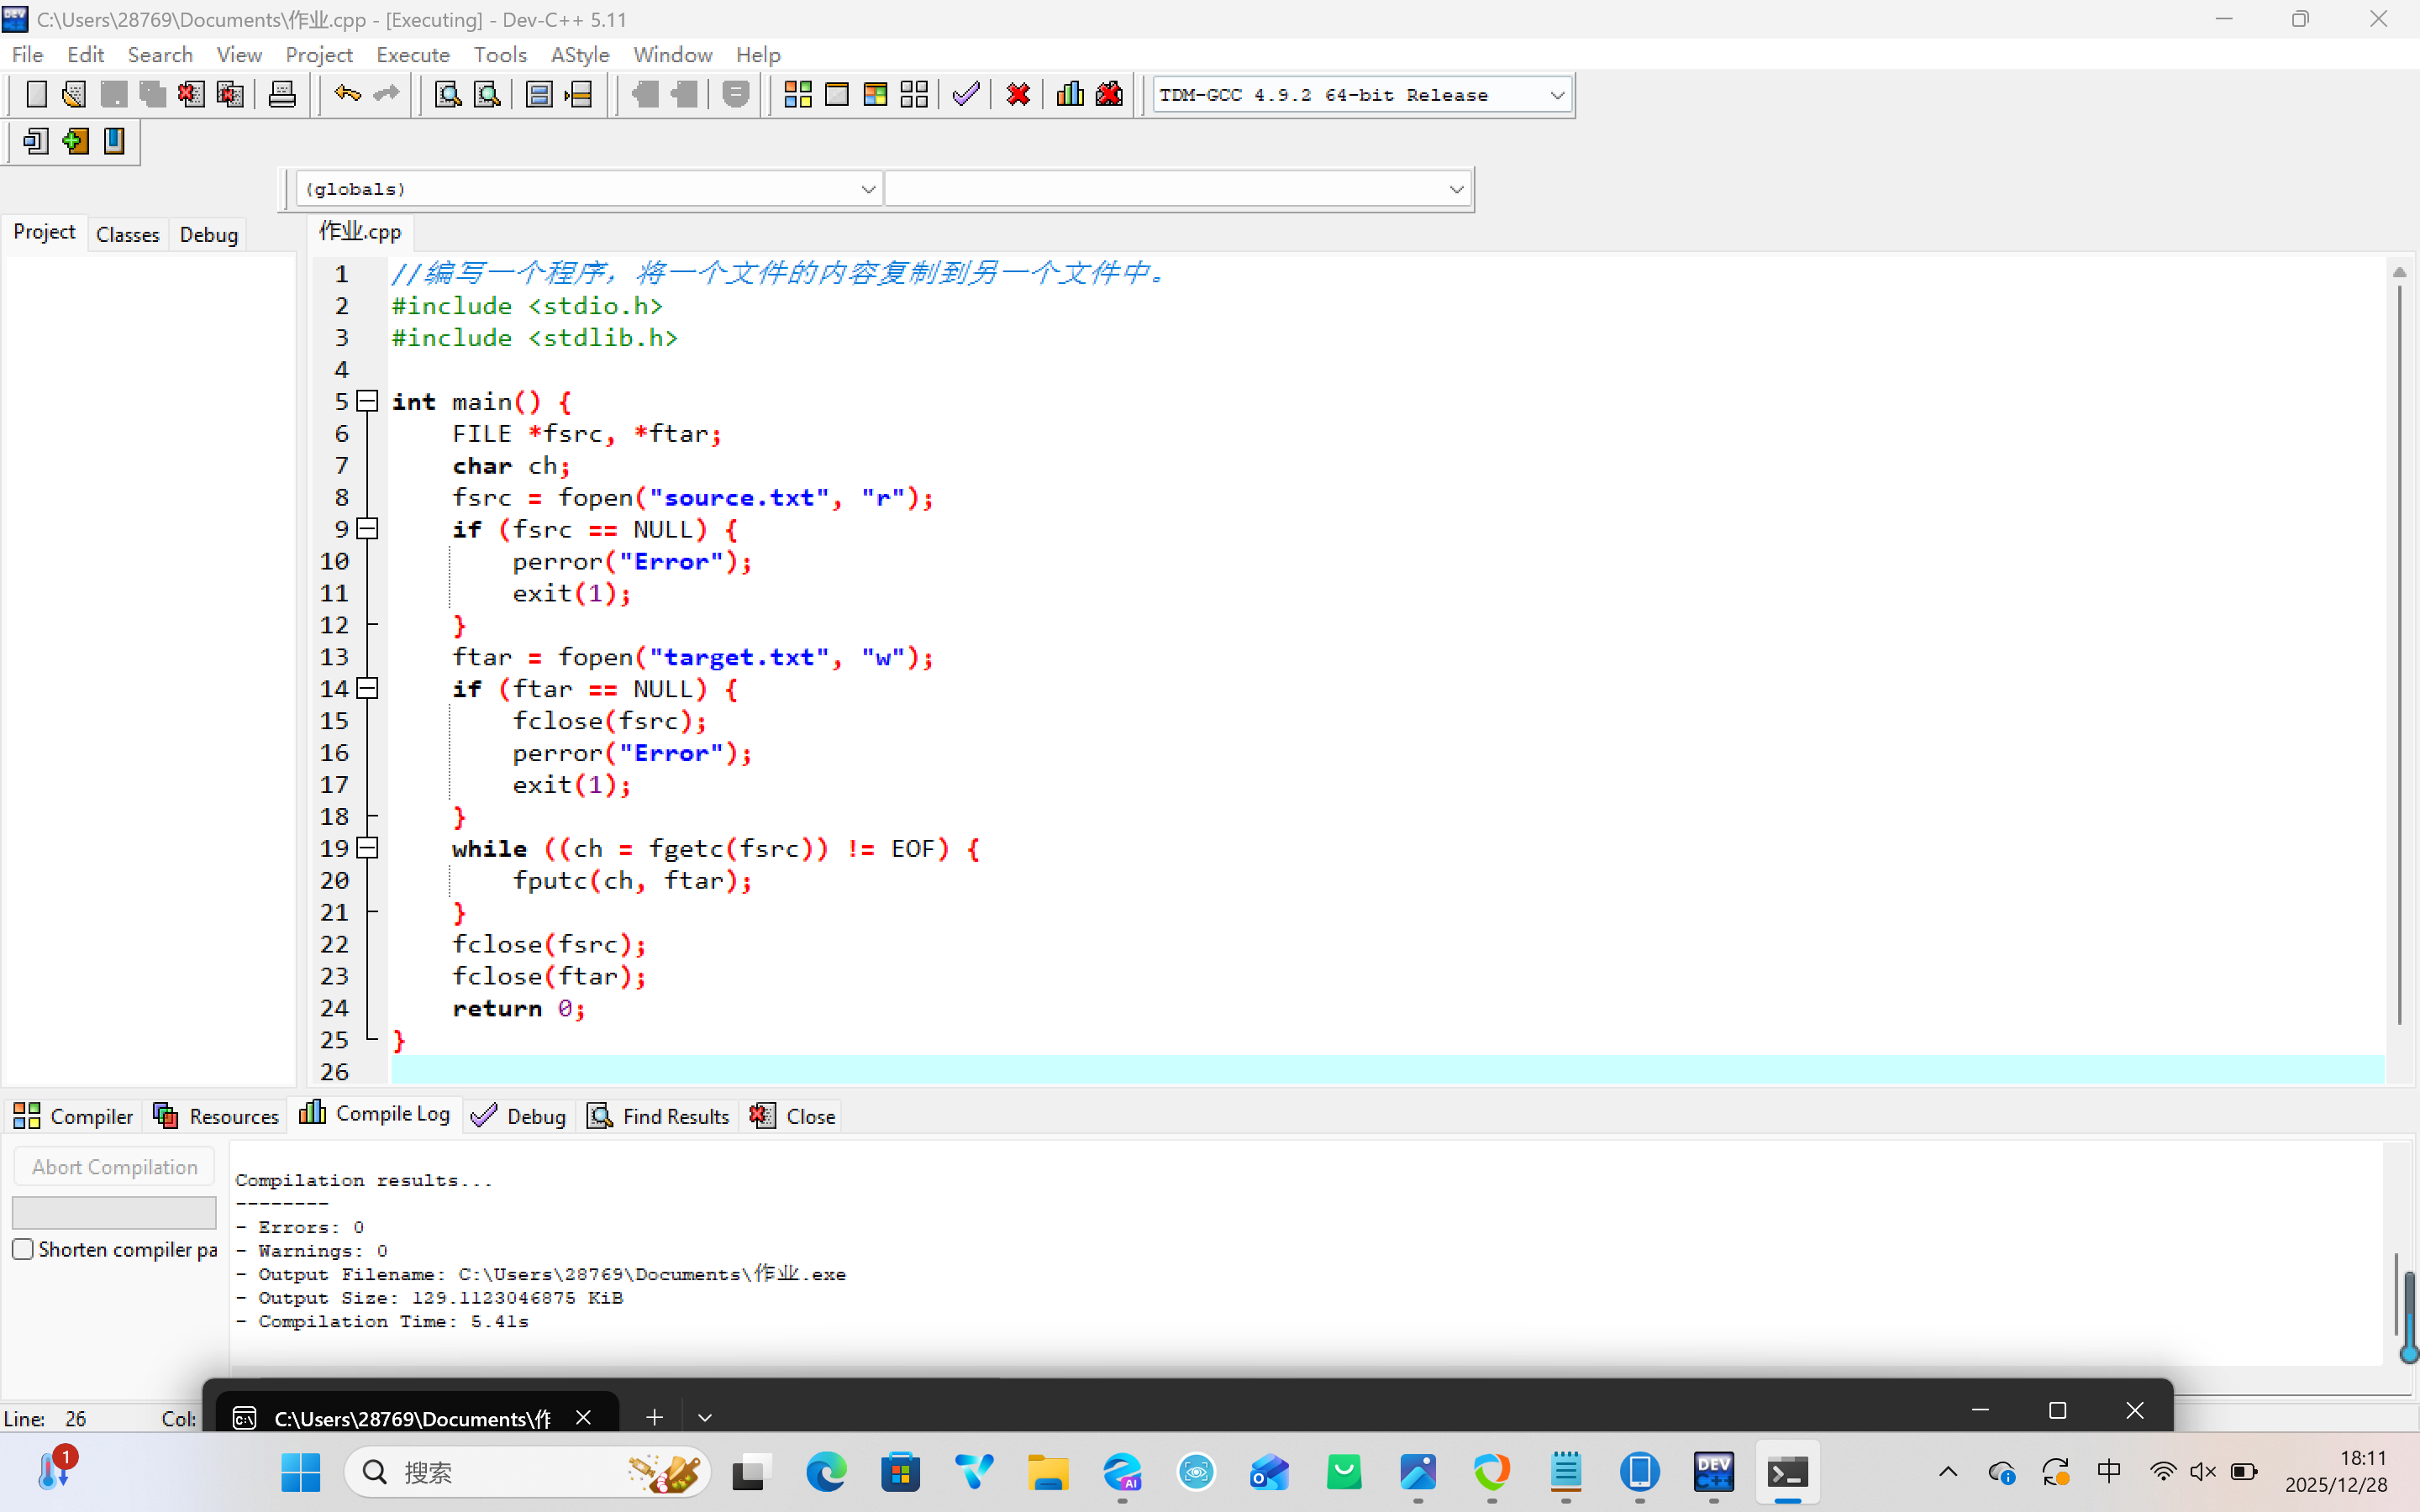Viewport: 2420px width, 1512px height.
Task: Open the Find magnifier tool
Action: (x=448, y=95)
